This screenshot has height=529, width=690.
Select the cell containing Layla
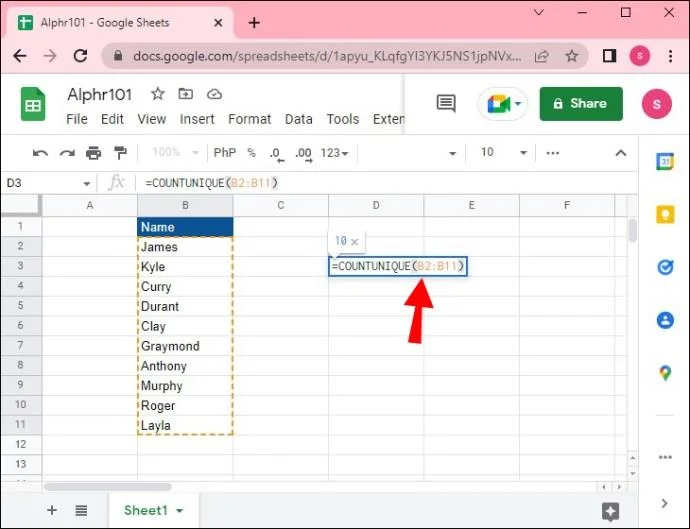185,426
